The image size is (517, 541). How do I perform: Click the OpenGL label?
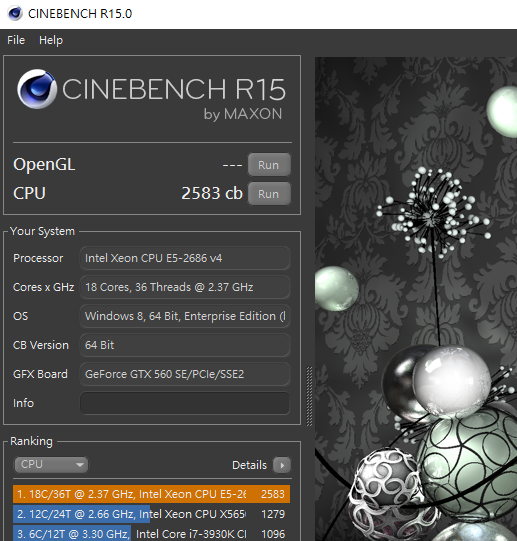pyautogui.click(x=44, y=165)
